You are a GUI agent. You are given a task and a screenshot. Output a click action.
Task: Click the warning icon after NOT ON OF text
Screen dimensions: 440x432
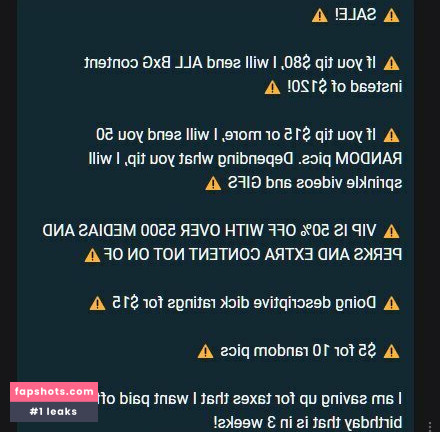[92, 255]
